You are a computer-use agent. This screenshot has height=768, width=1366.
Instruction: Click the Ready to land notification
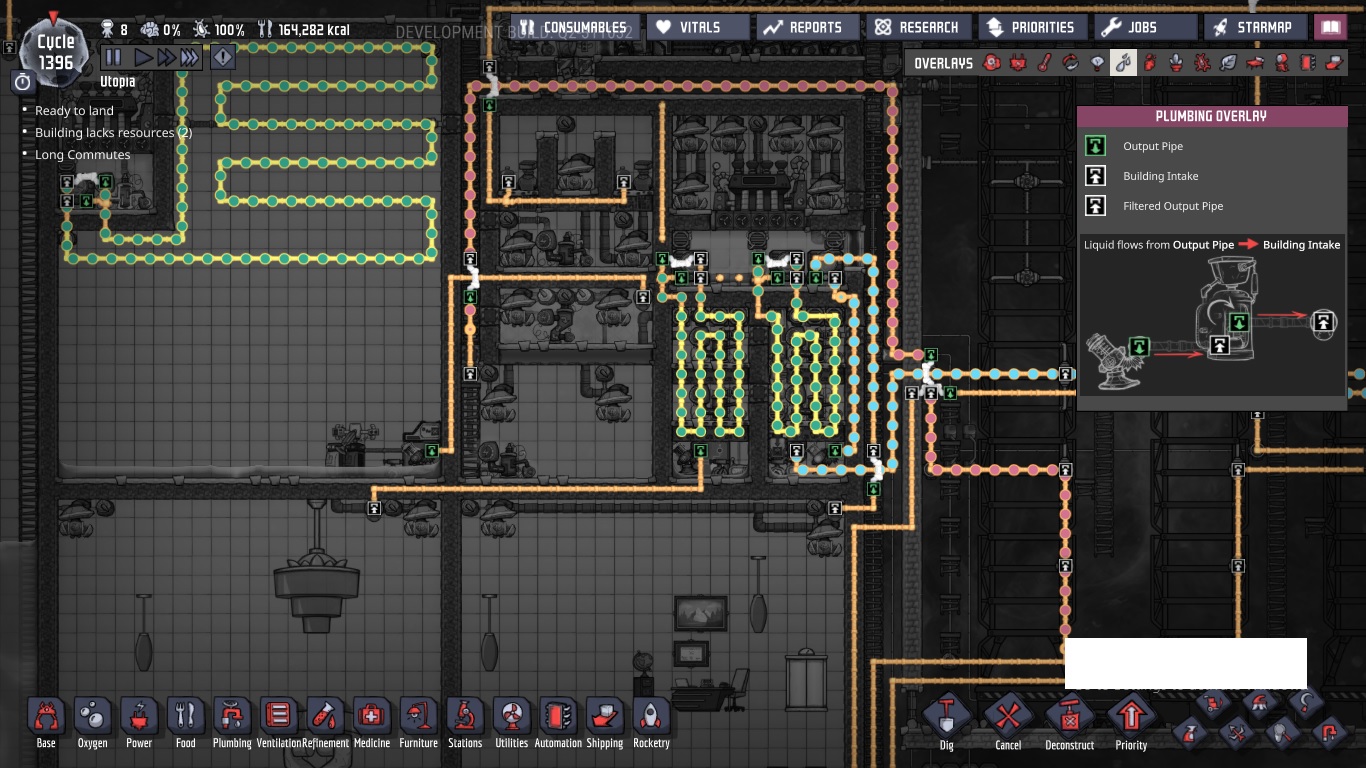[x=74, y=111]
